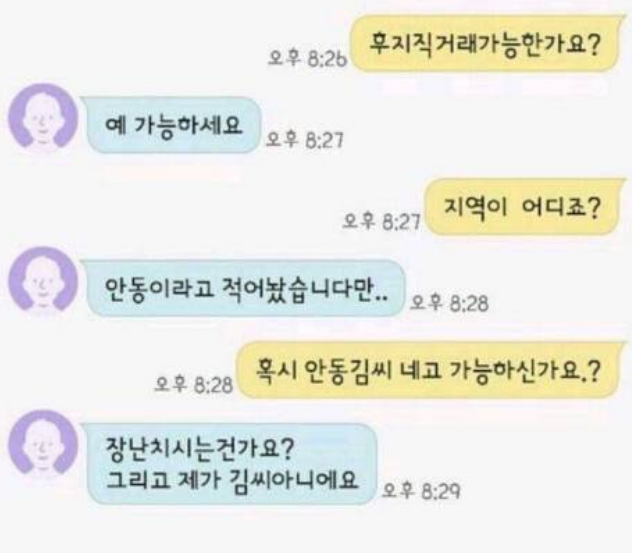Click the '오후 8:28' timestamp before '혹시 안동김씨' bubble
632x553 pixels.
[x=194, y=385]
